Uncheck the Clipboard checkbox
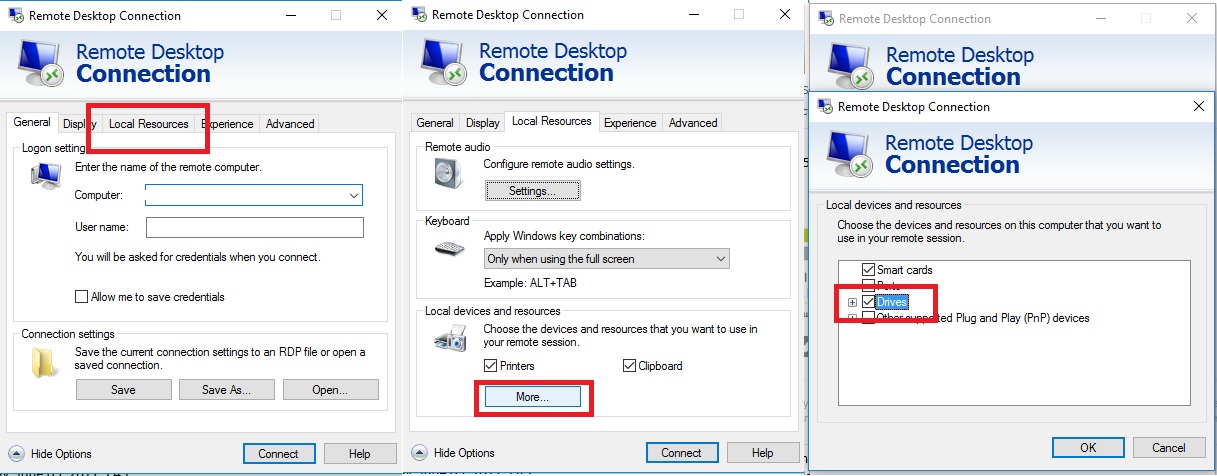This screenshot has height=476, width=1217. (x=629, y=366)
